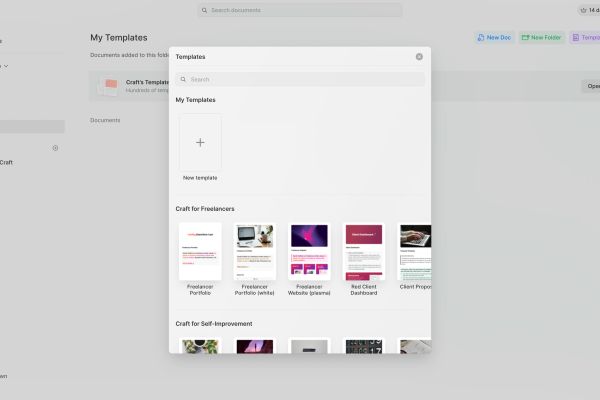
Task: Create a new template with the plus tile
Action: [x=200, y=142]
